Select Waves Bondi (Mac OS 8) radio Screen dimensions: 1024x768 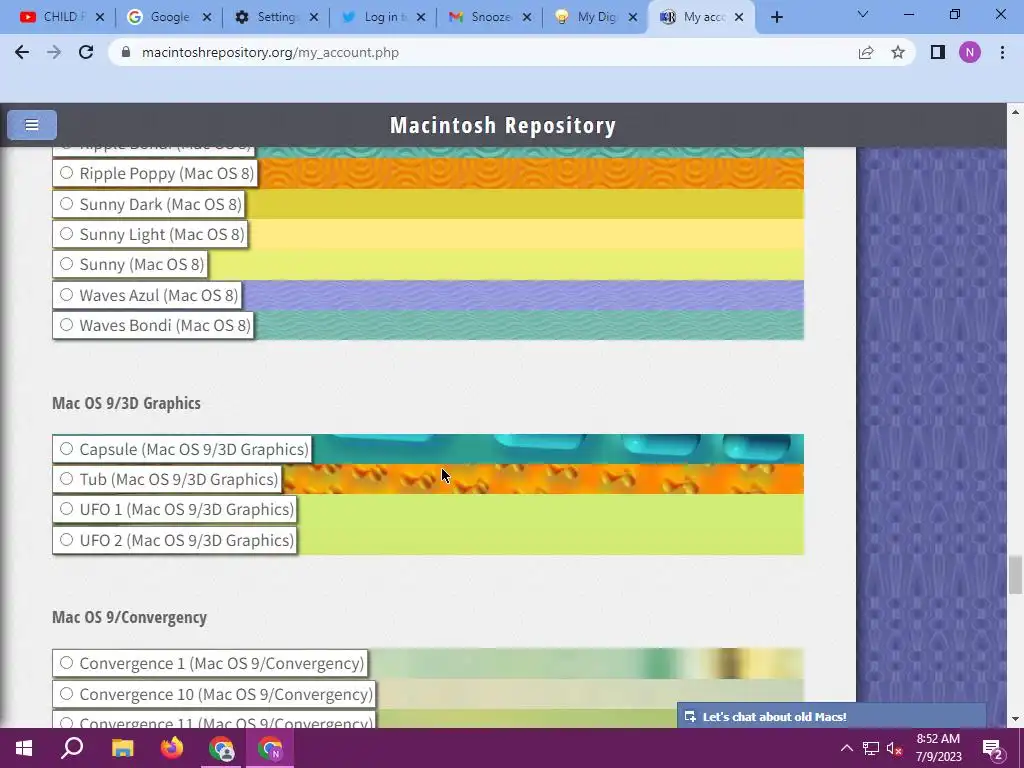(x=66, y=325)
